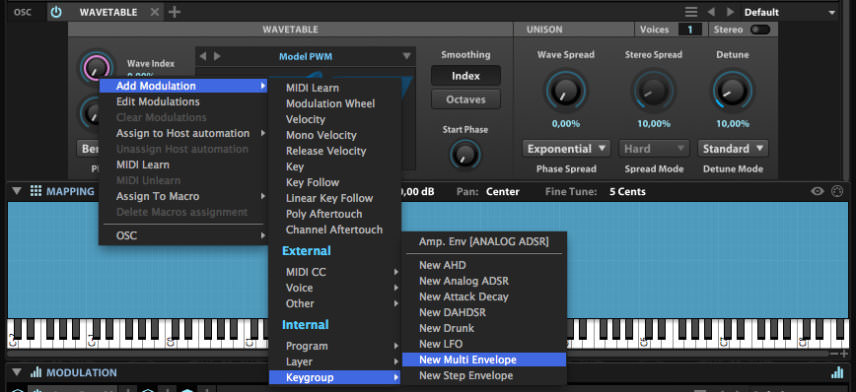Click the MODULATION bars icon on left
This screenshot has height=392, width=856.
(x=36, y=372)
